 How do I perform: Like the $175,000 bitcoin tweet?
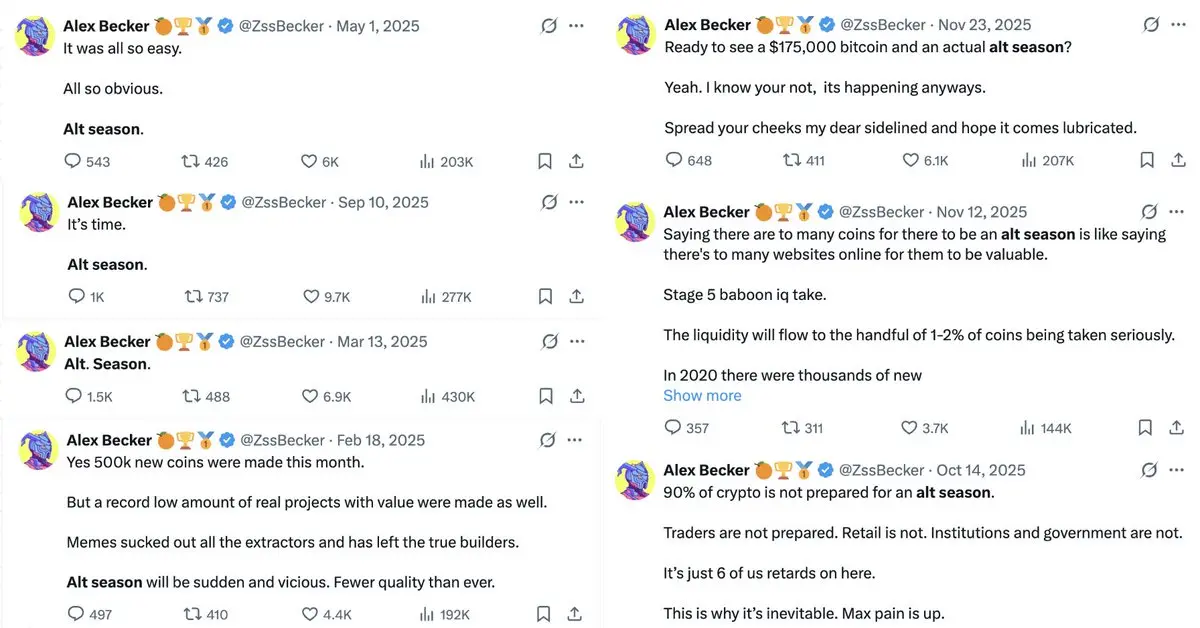[925, 159]
